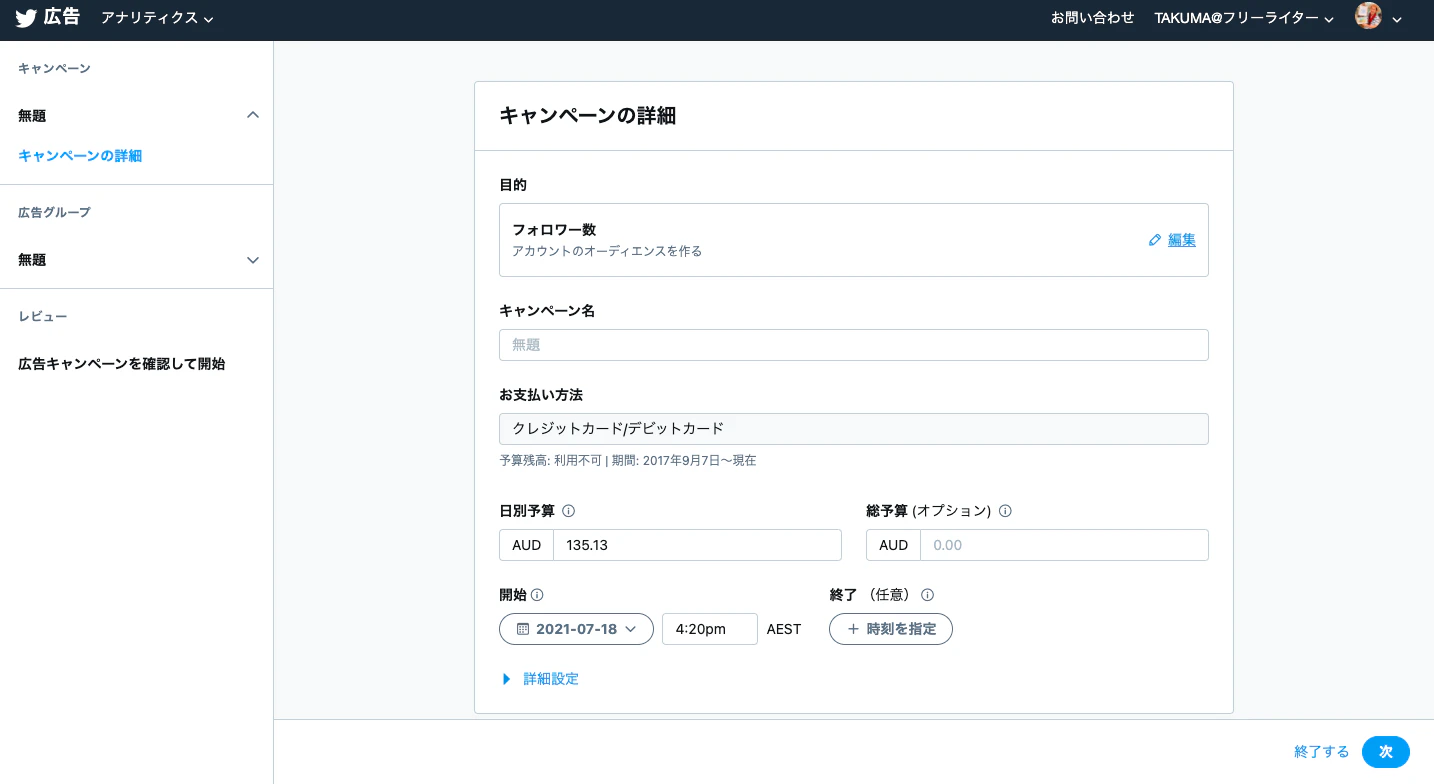Select キャンペーンの詳細 in the sidebar

coord(80,156)
